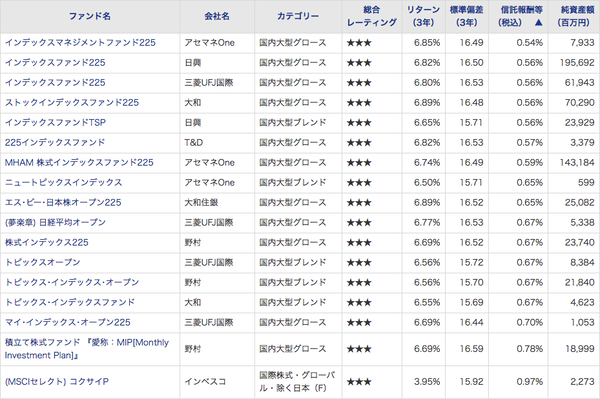Screen dimensions: 600x399
Task: Sort by ファンド名 column header
Action: [90, 16]
